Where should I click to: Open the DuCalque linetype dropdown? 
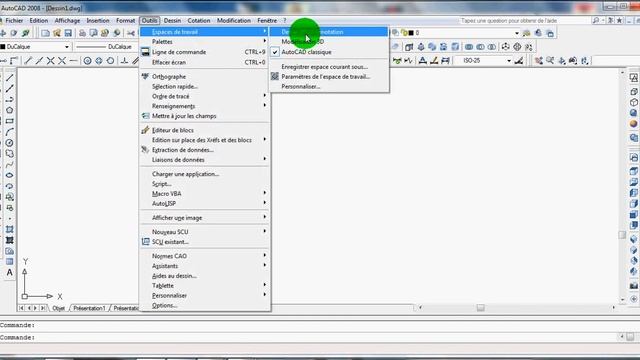click(106, 47)
